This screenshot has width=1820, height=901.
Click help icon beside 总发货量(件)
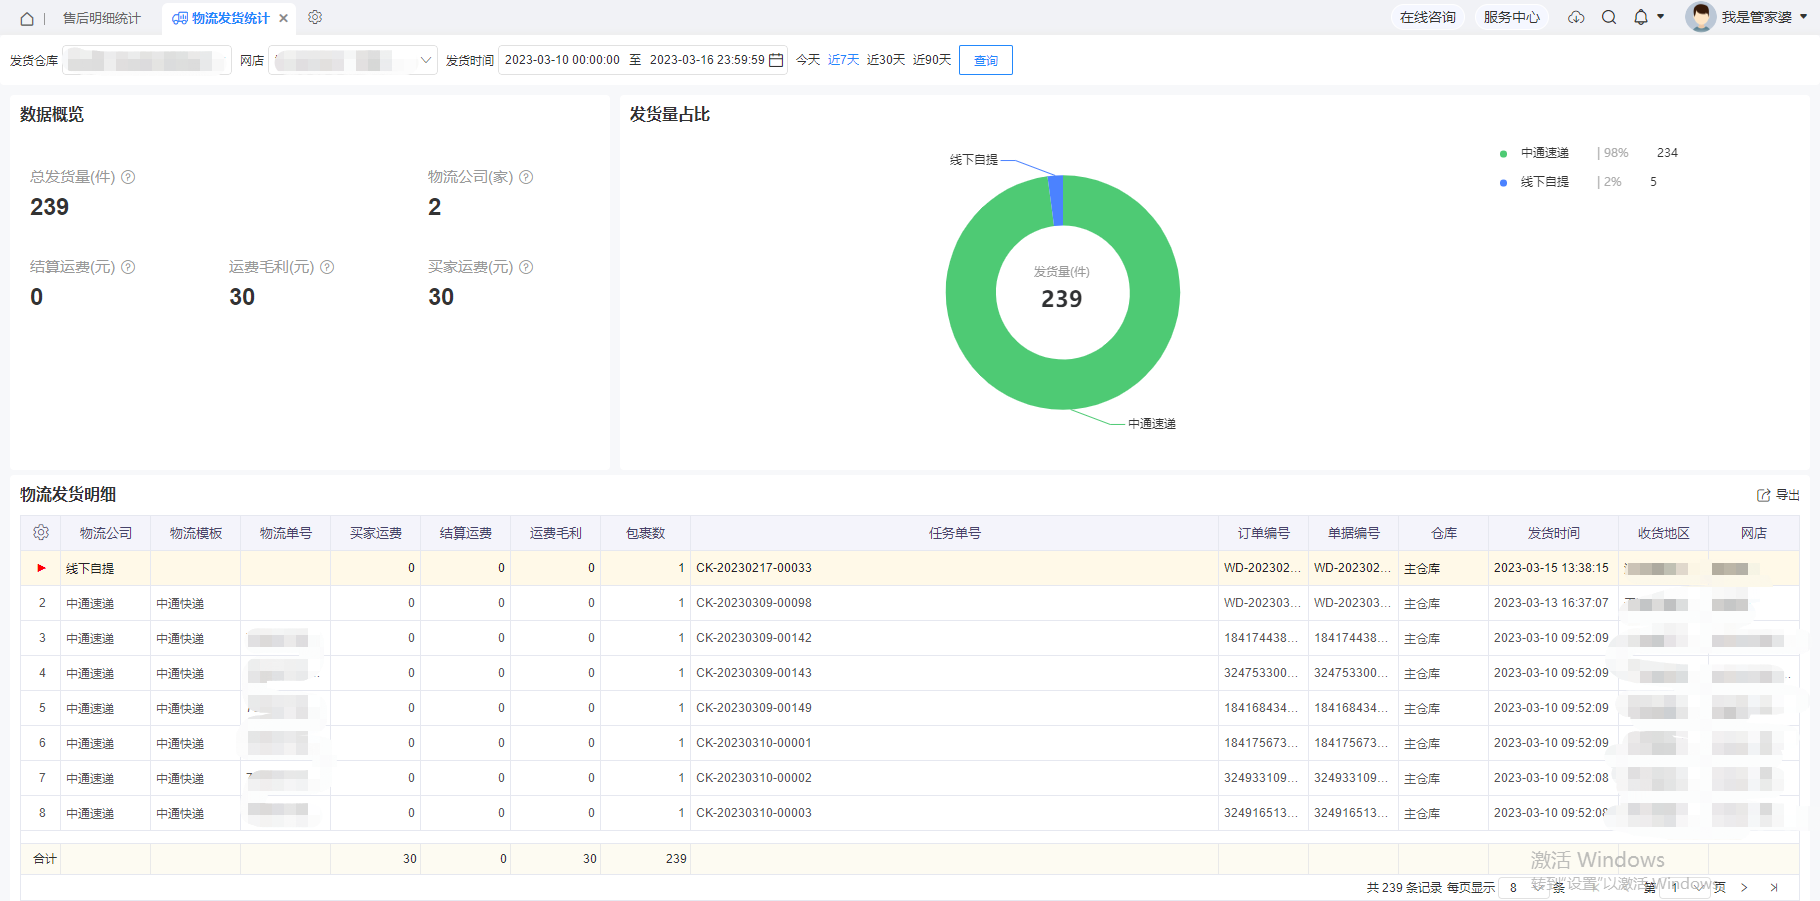click(x=128, y=177)
